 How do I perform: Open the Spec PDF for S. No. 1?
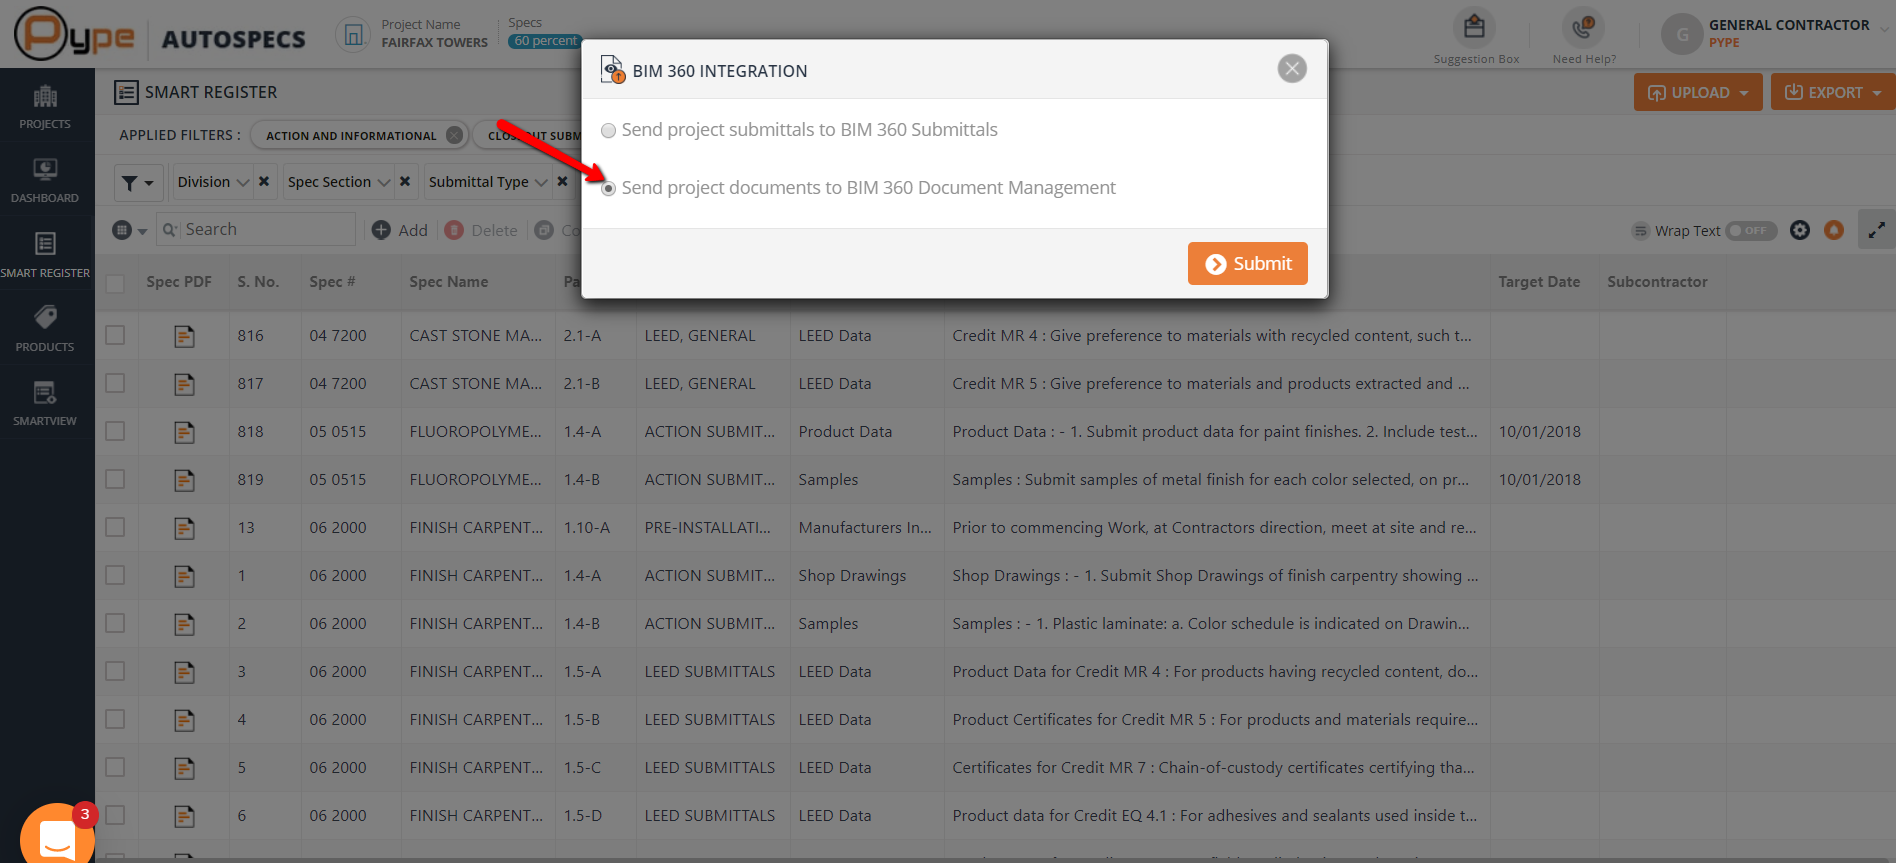[184, 577]
